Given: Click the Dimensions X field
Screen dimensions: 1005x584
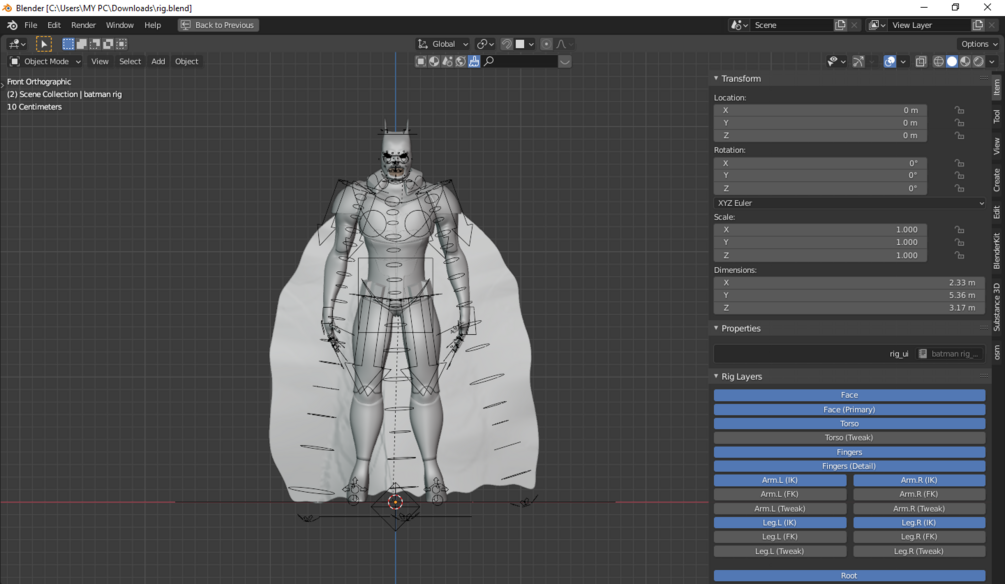Looking at the screenshot, I should [x=850, y=283].
